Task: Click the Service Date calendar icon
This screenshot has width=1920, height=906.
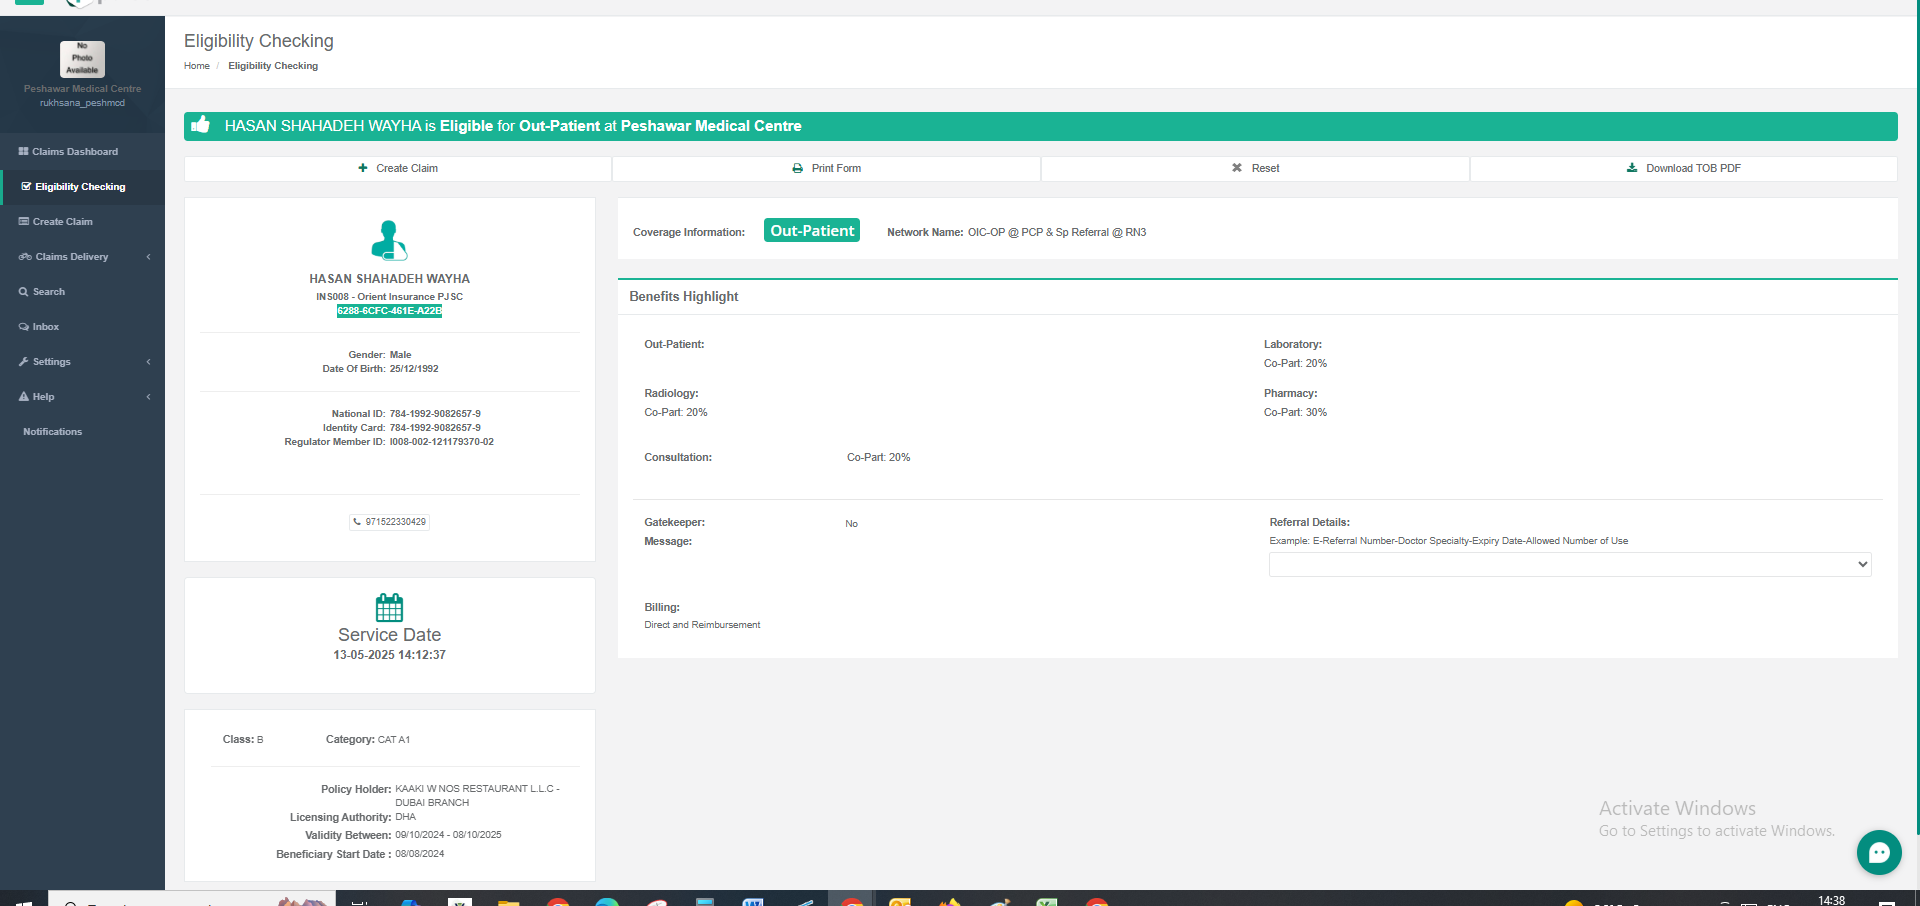Action: (389, 607)
